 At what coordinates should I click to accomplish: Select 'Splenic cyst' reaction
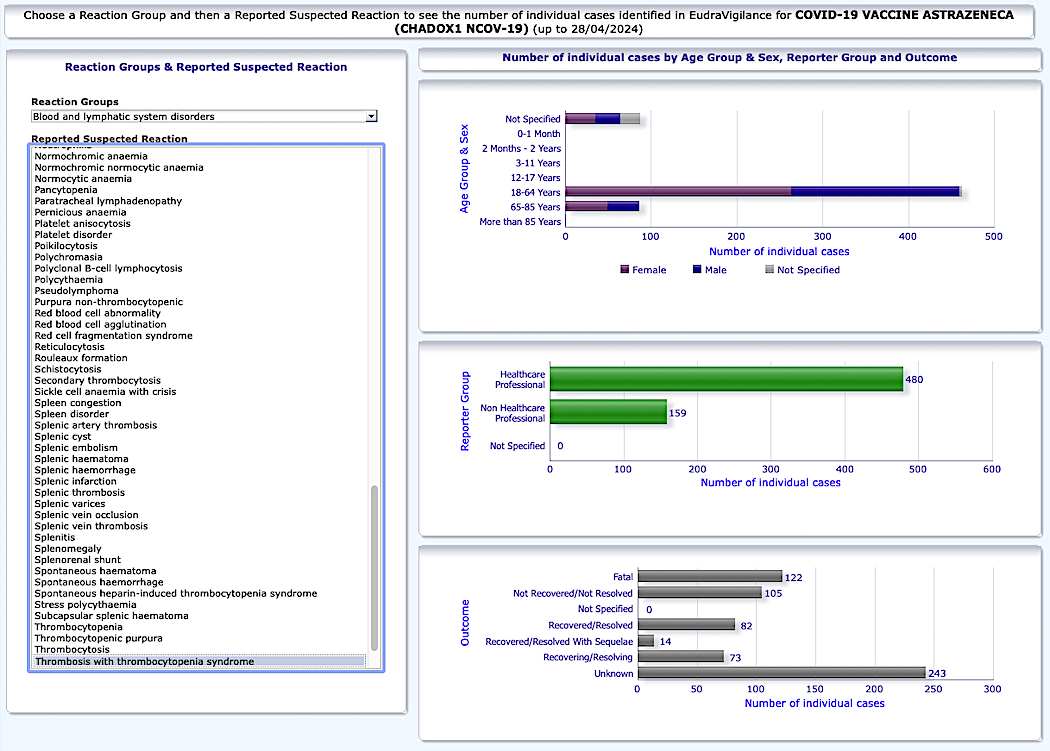tap(63, 436)
